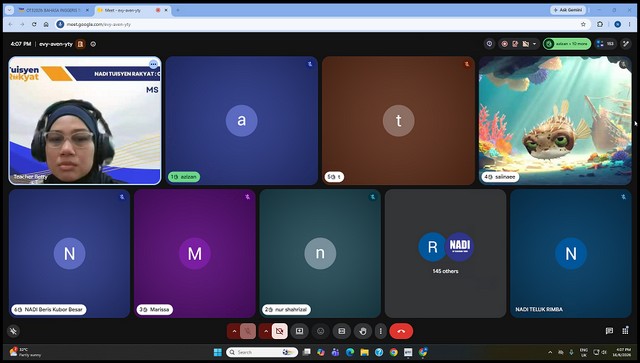
Task: Open audio settings arrow beside microphone
Action: coord(234,331)
